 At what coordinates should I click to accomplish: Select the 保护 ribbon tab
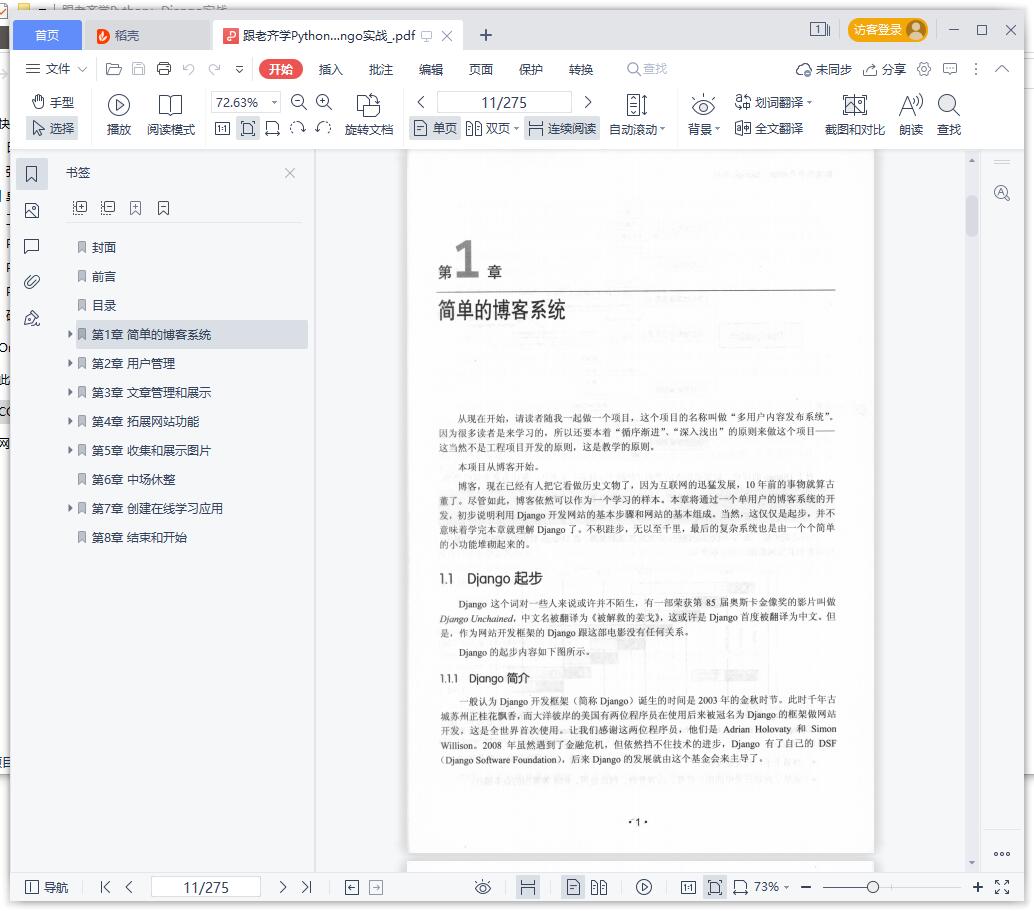tap(531, 69)
